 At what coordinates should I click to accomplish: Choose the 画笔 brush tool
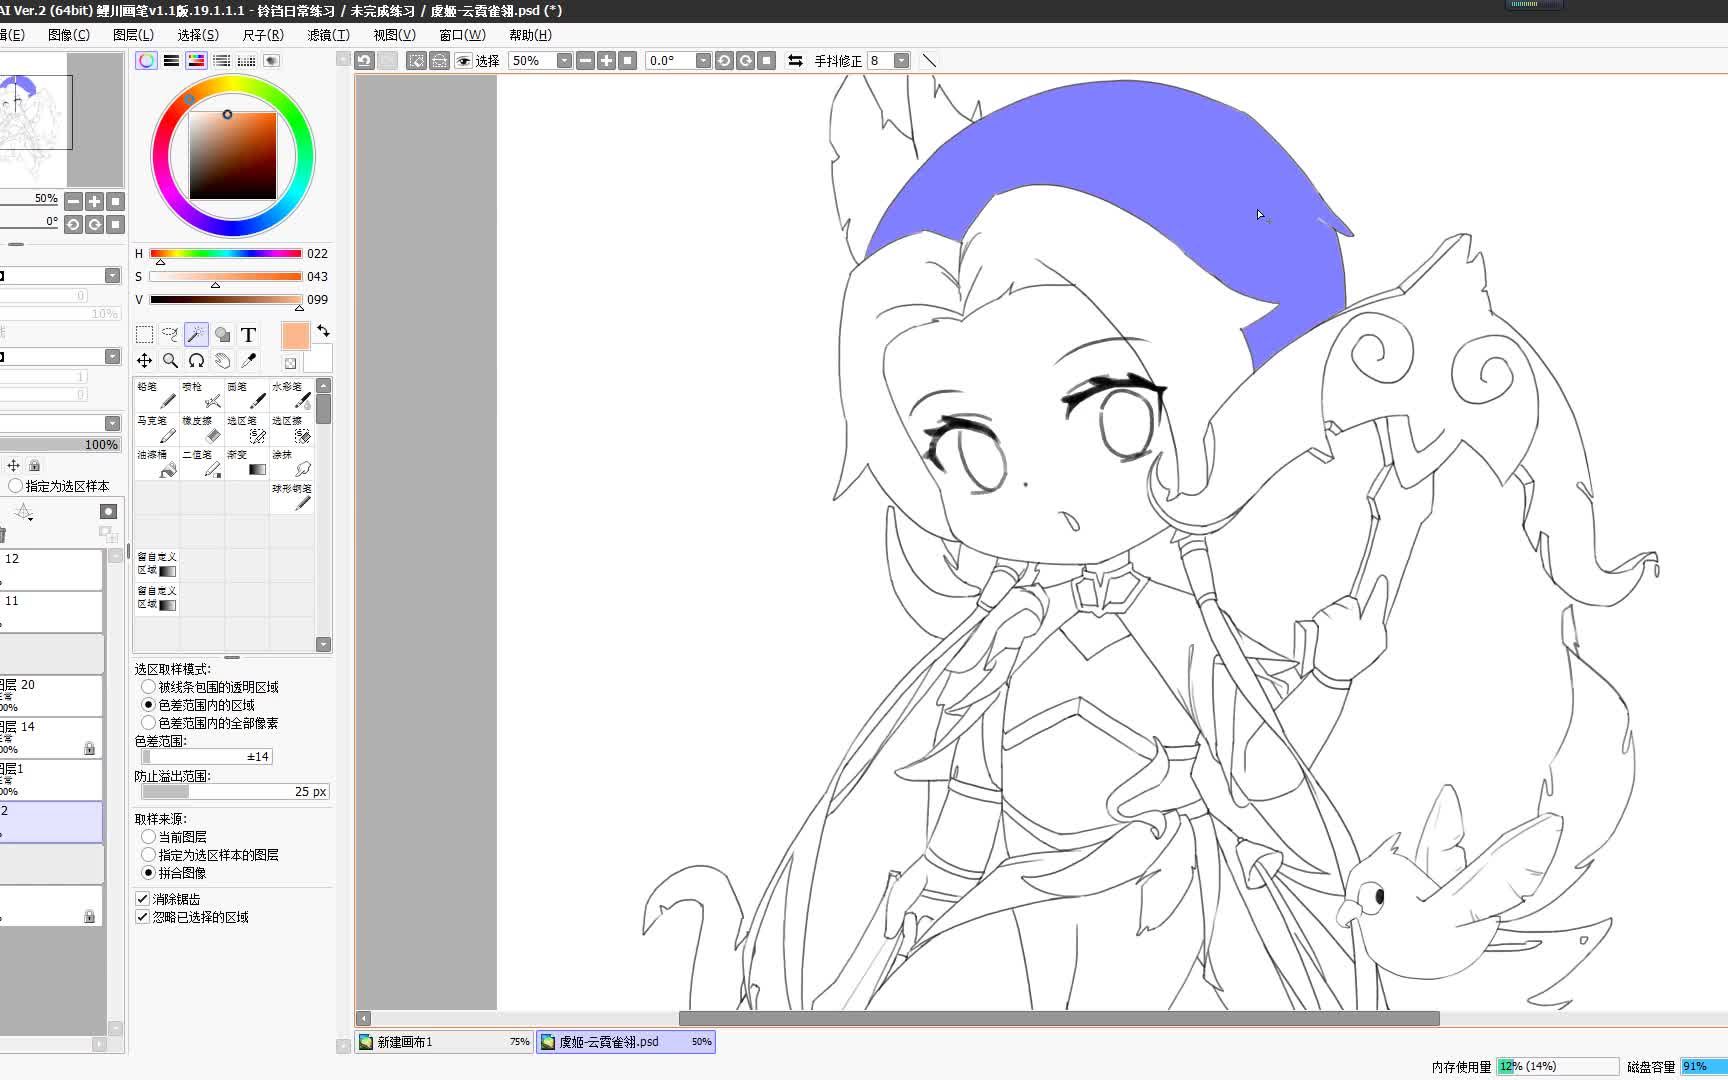(246, 395)
